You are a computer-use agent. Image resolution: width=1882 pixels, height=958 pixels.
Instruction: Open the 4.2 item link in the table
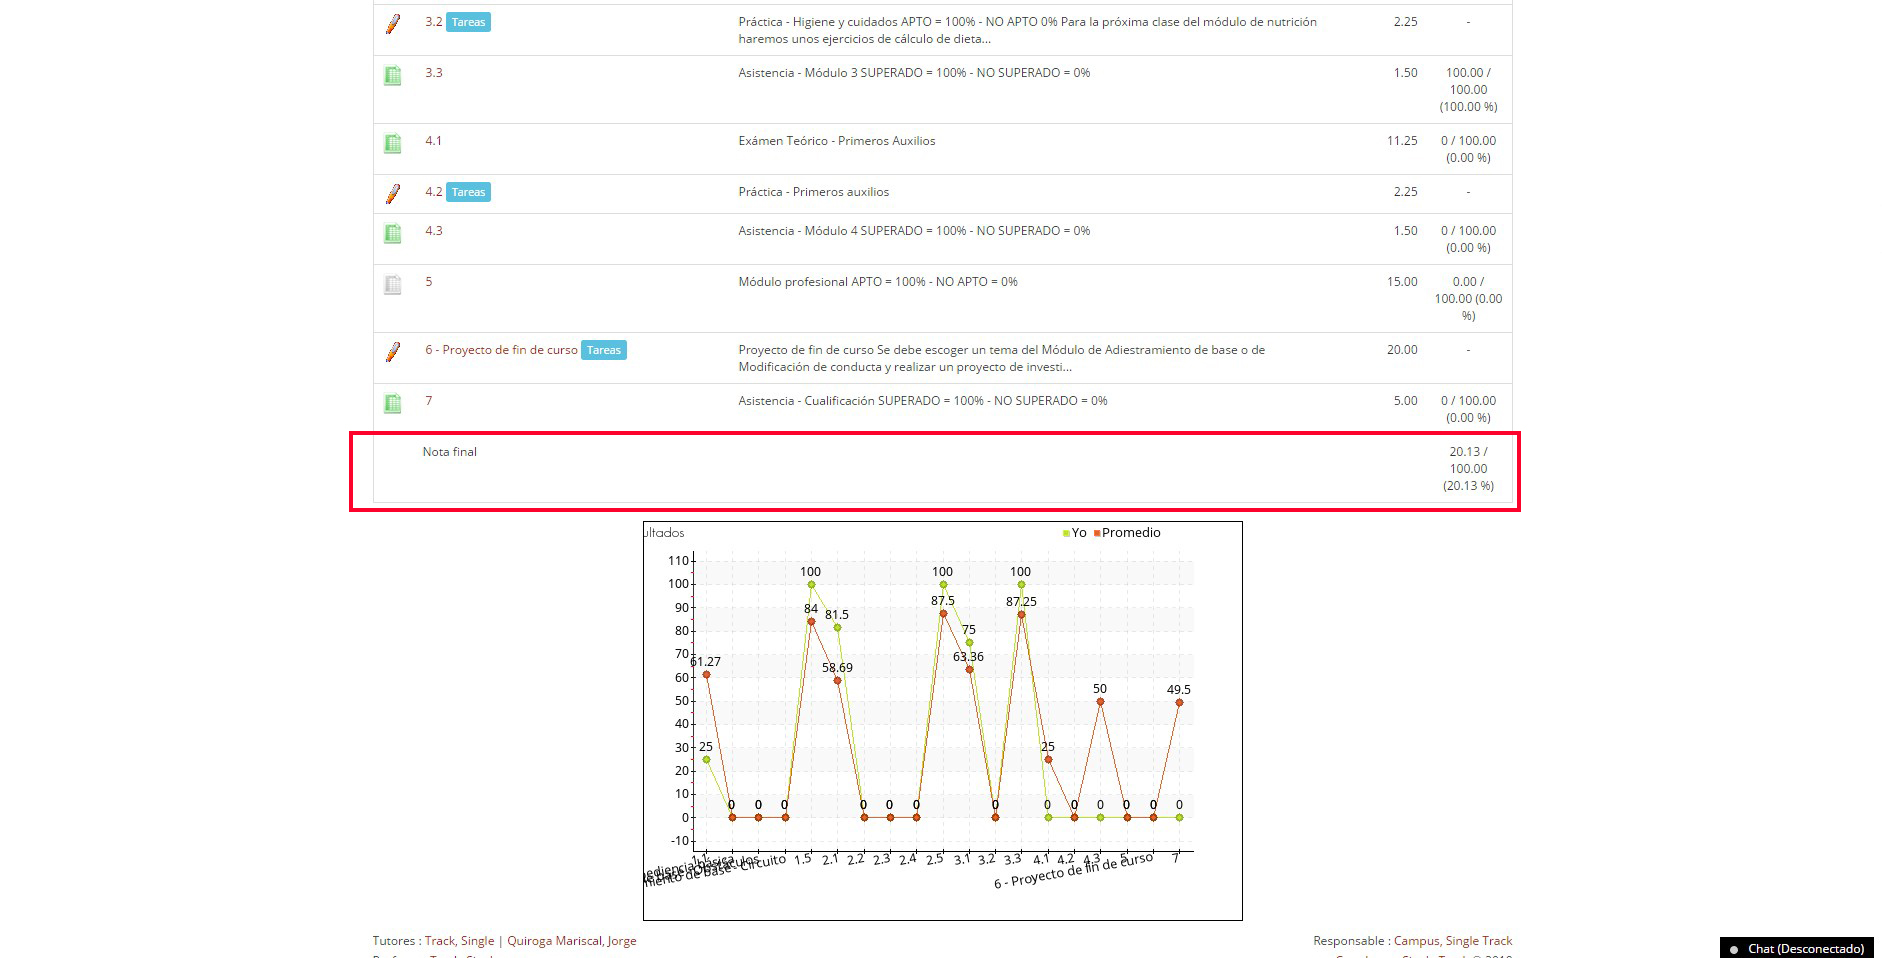[433, 191]
